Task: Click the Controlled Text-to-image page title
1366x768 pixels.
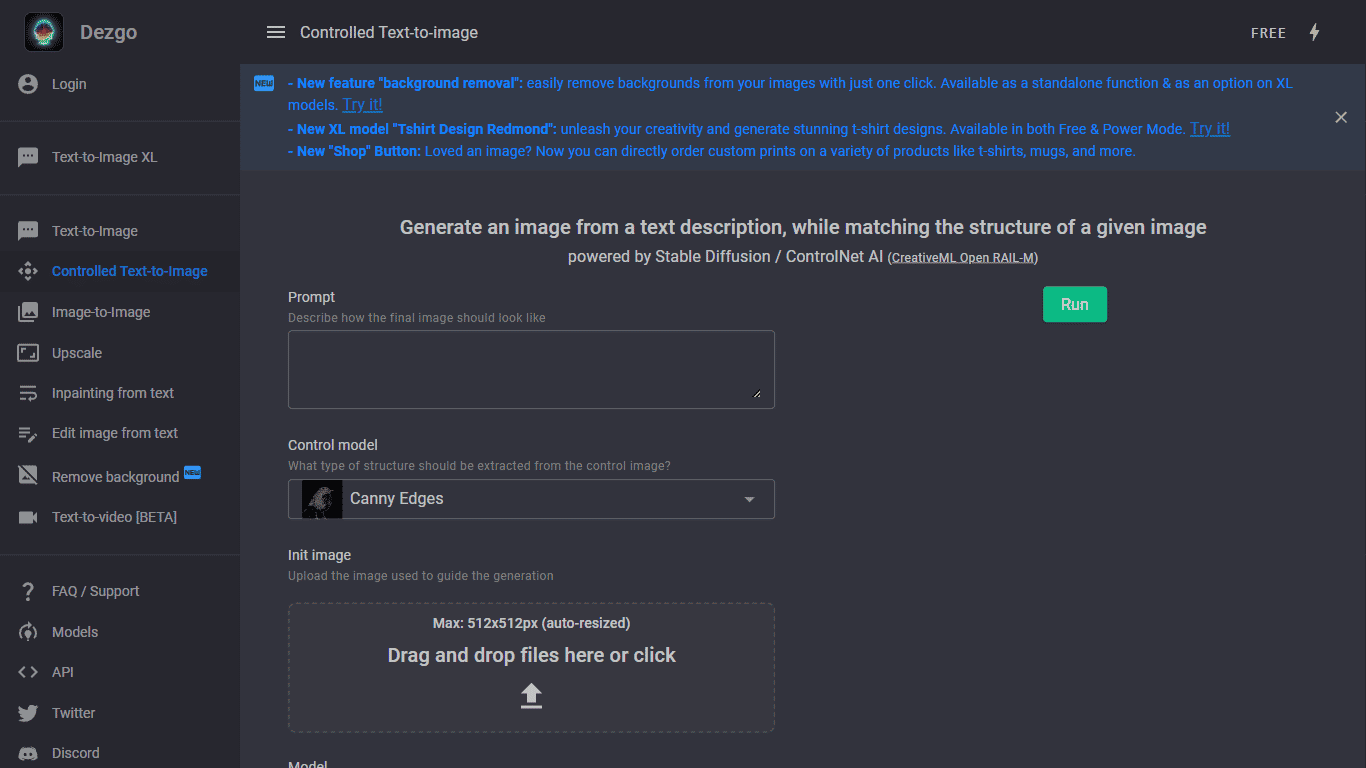Action: click(389, 33)
